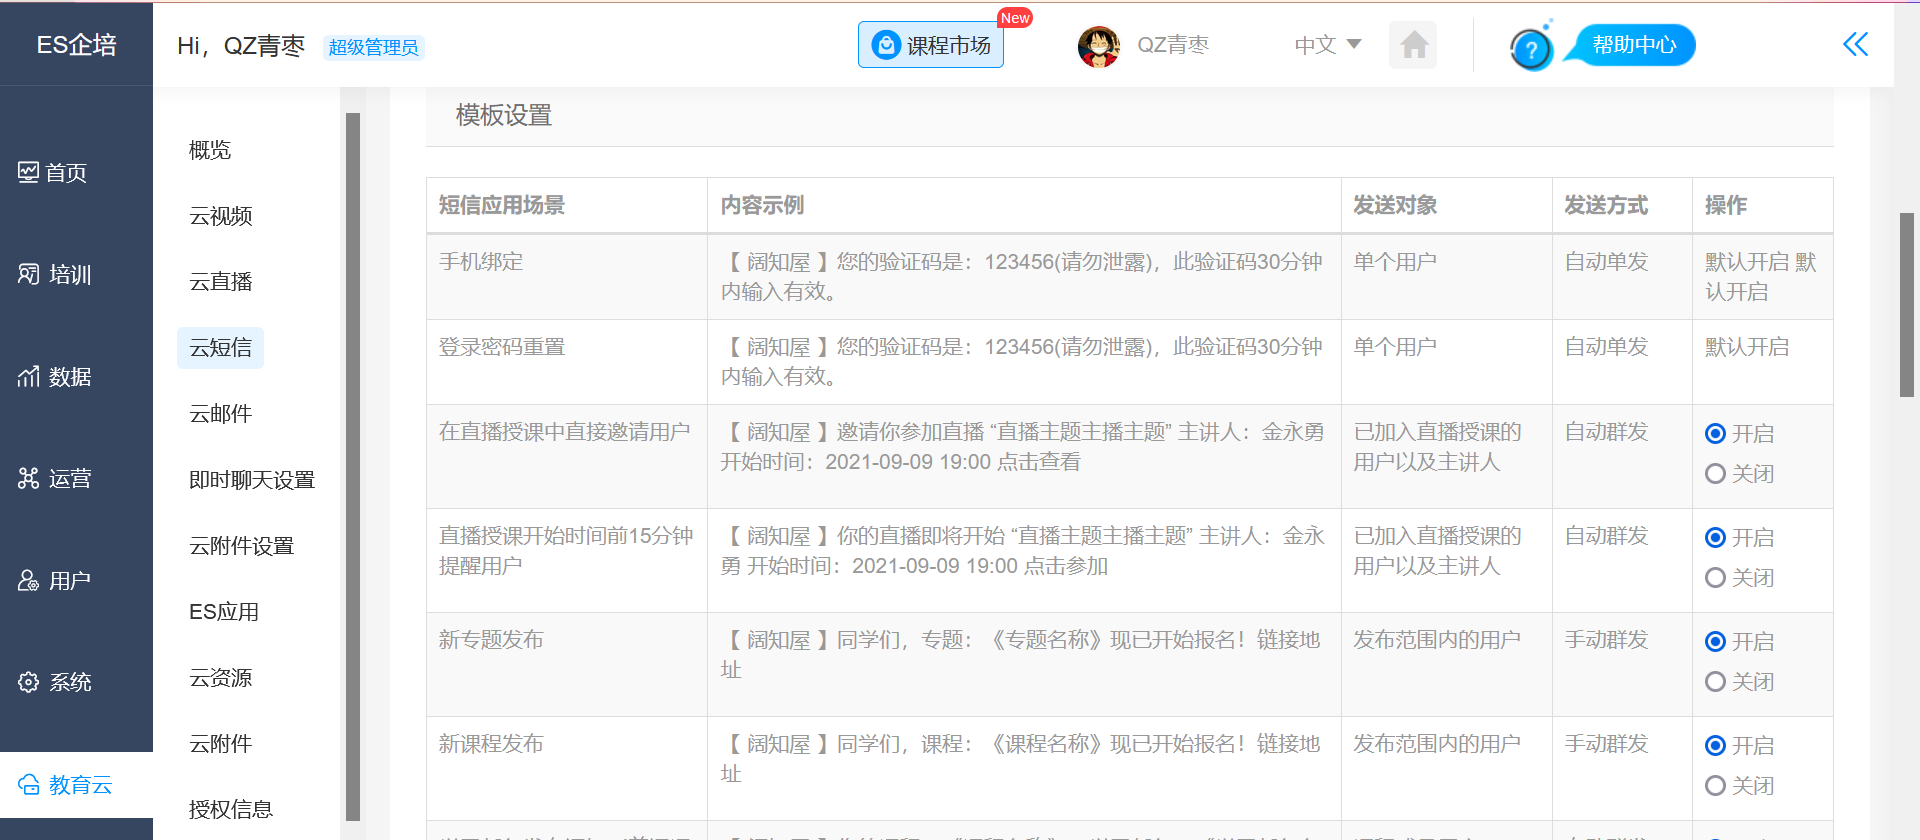Open ES应用 submenu item
Screen dimensions: 1920x840
tap(224, 612)
